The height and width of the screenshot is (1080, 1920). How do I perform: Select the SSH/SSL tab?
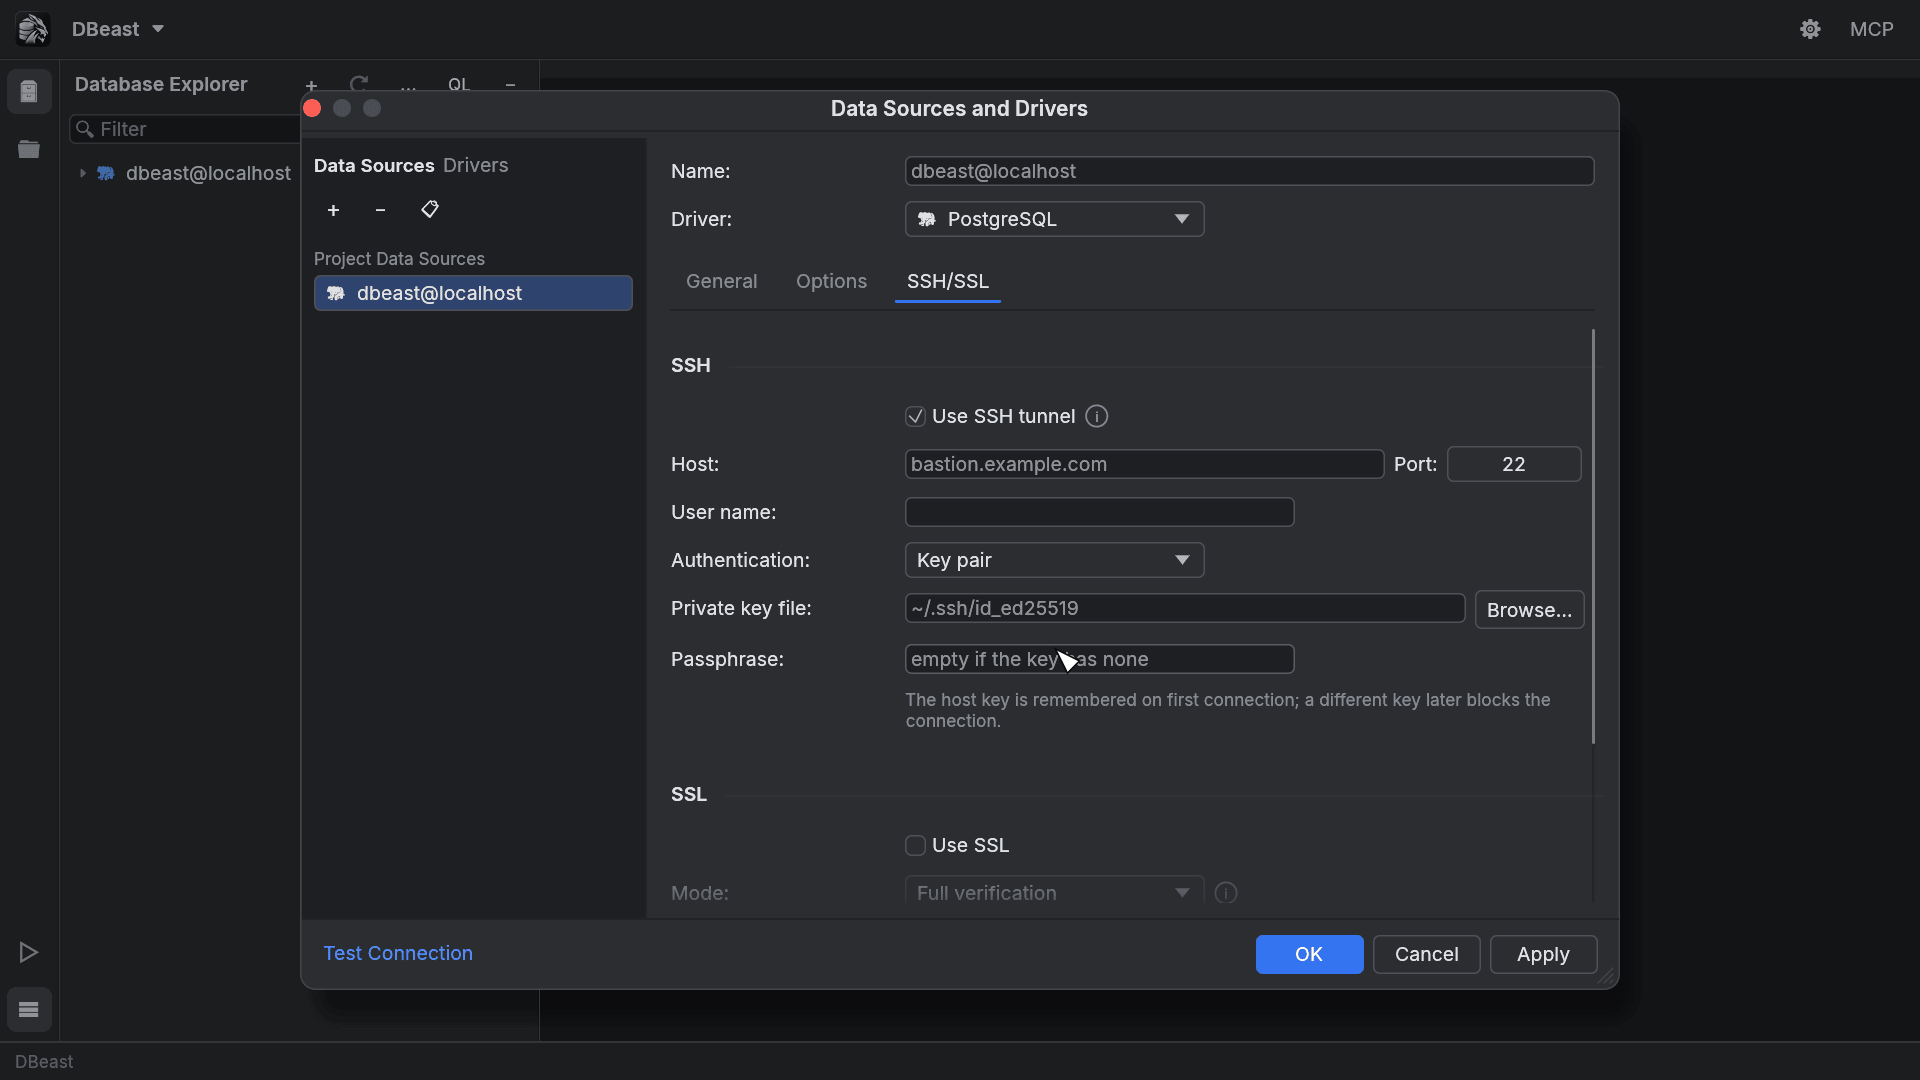point(947,281)
